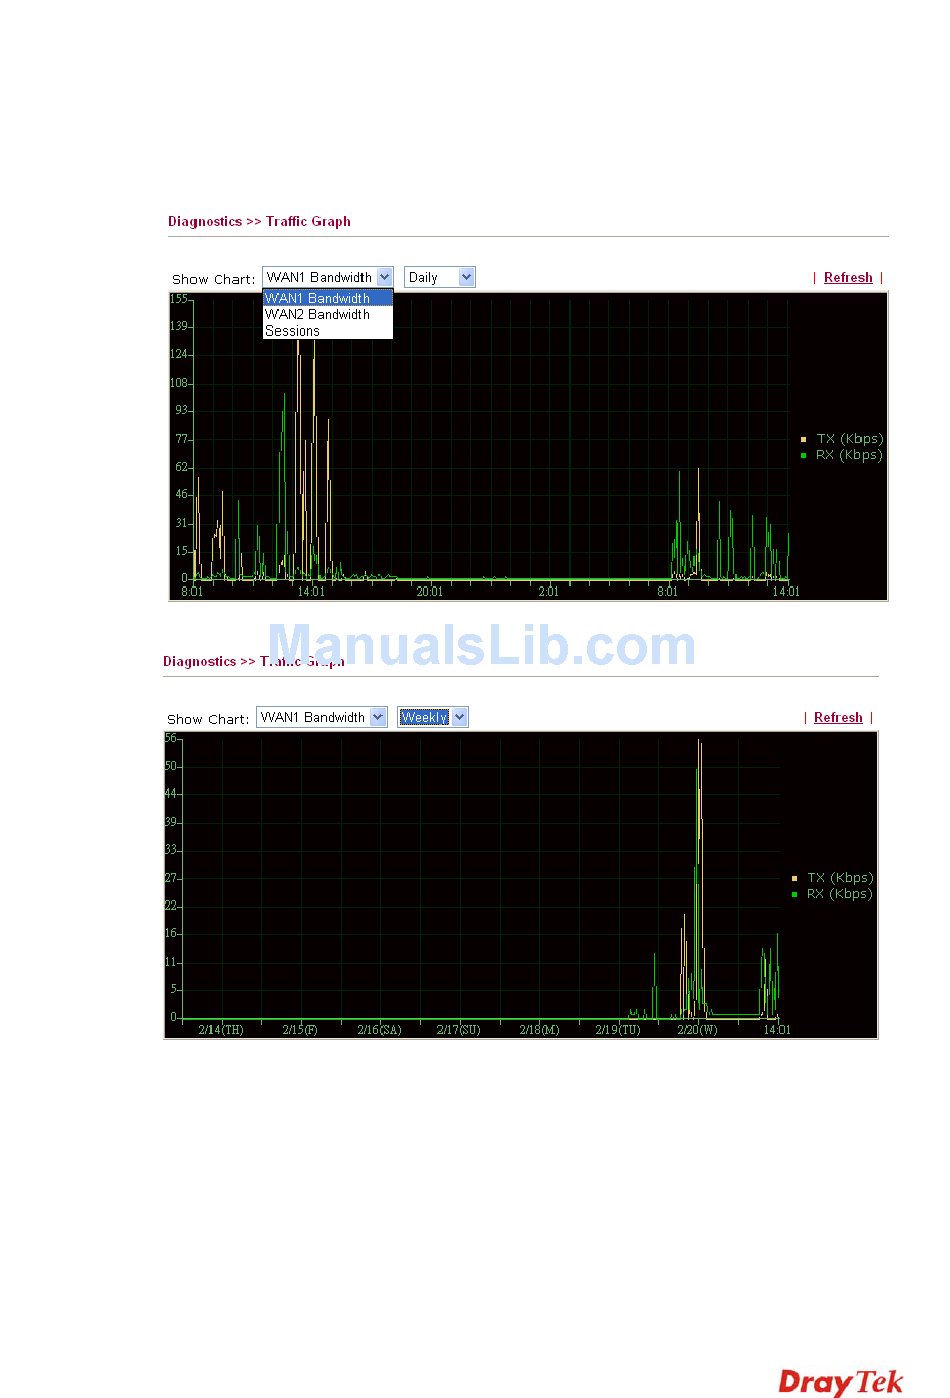Click the 20:01 time label on daily axis
This screenshot has width=950, height=1398.
tap(429, 592)
